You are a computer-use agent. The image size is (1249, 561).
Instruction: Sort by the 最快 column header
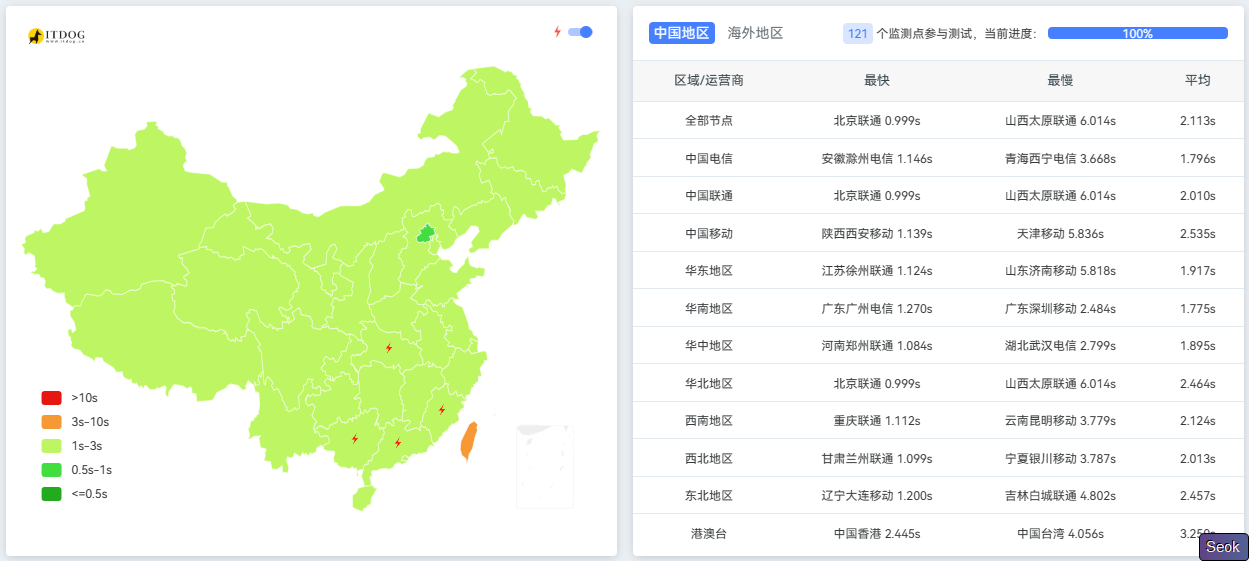[876, 80]
